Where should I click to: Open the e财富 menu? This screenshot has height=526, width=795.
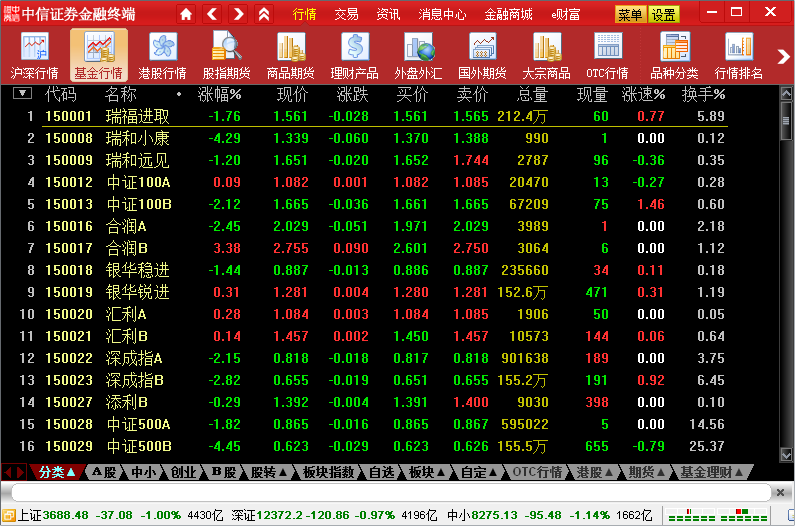566,14
